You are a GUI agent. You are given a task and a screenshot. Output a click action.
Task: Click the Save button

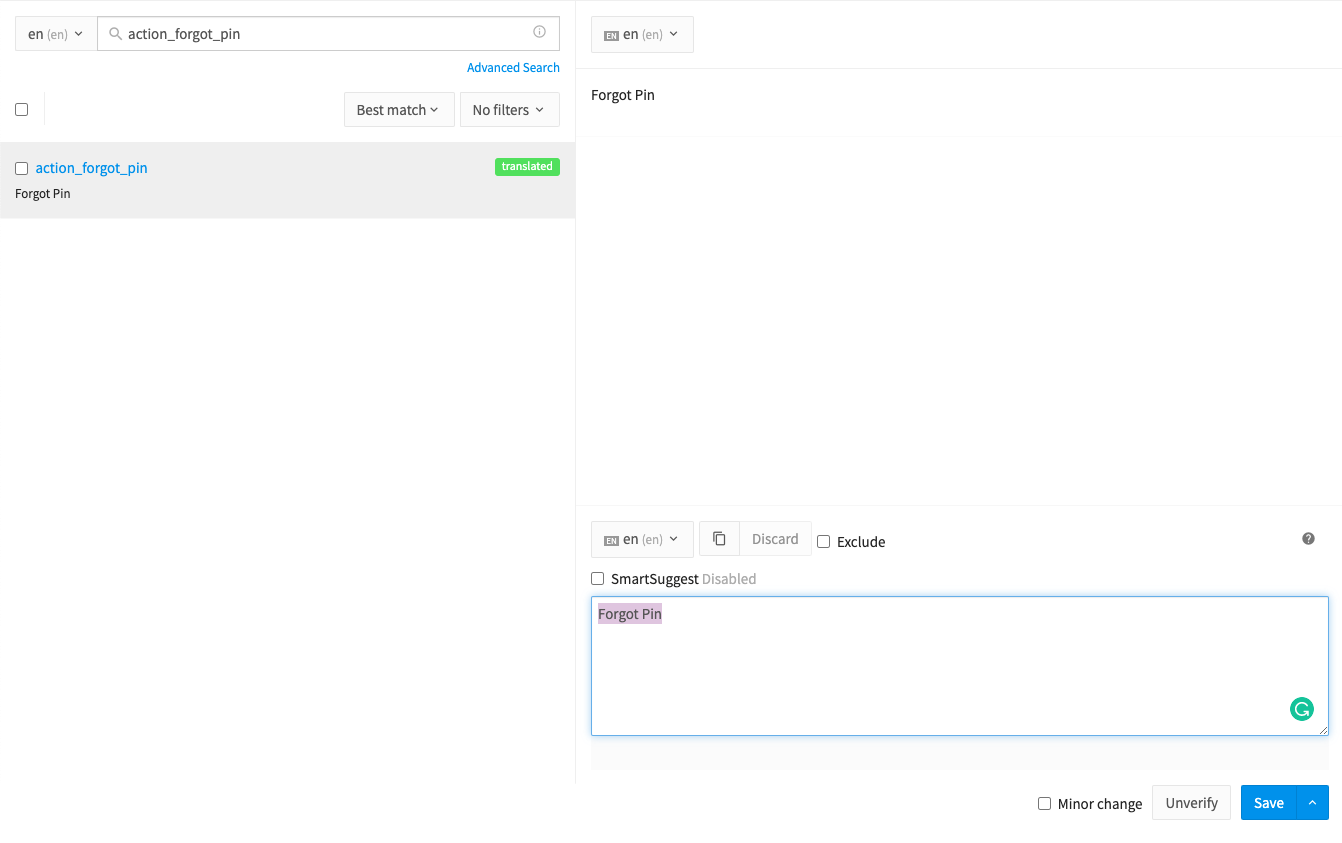click(x=1268, y=803)
